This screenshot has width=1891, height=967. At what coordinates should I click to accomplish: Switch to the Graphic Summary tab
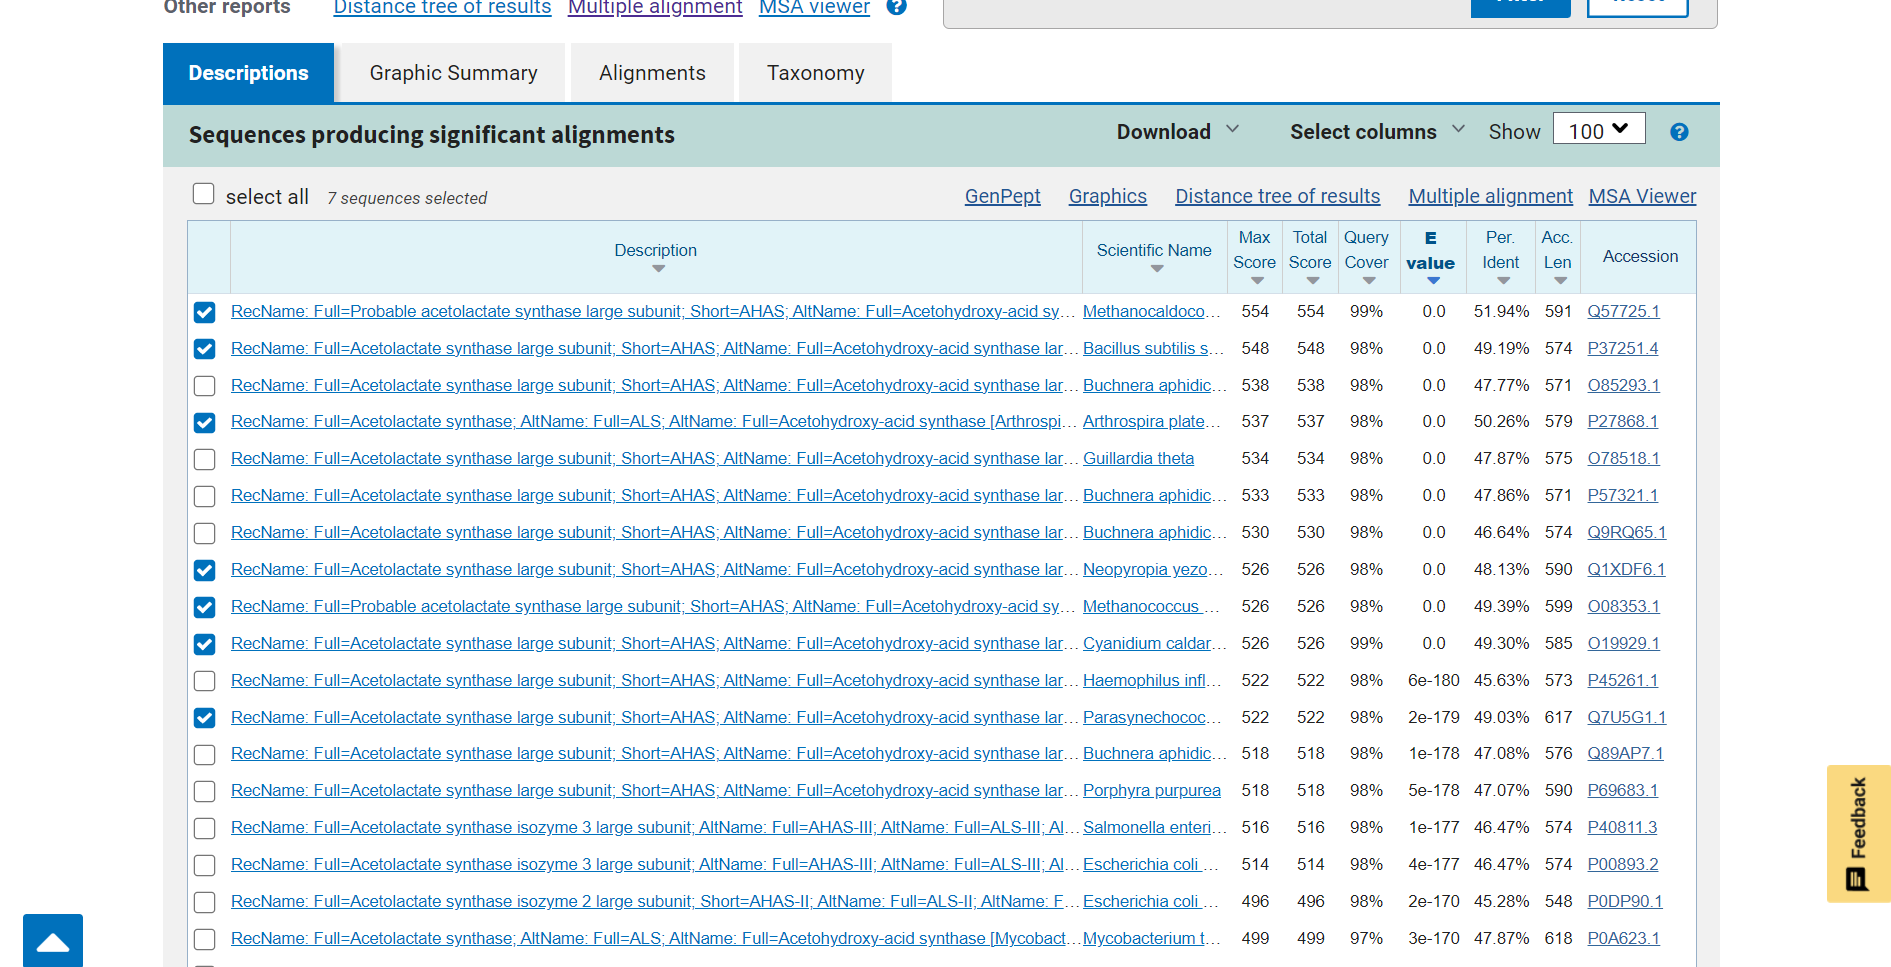click(x=453, y=73)
